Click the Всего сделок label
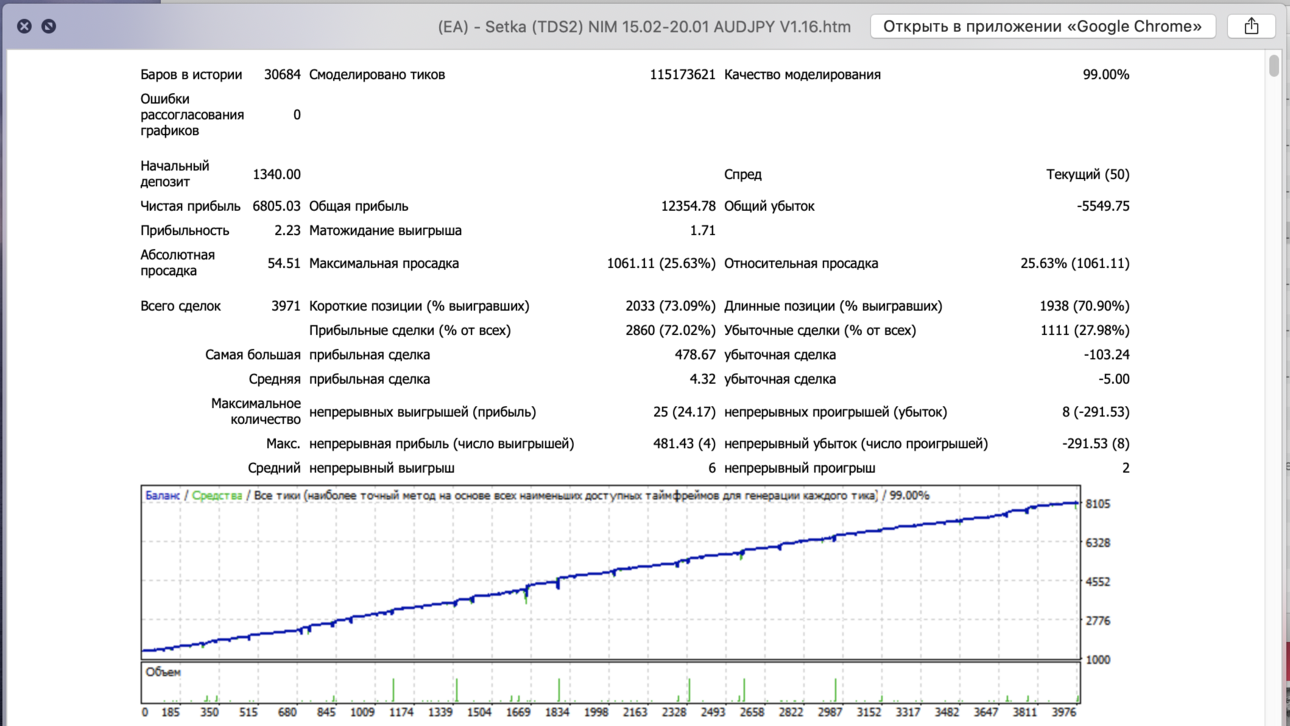1290x726 pixels. tap(180, 306)
